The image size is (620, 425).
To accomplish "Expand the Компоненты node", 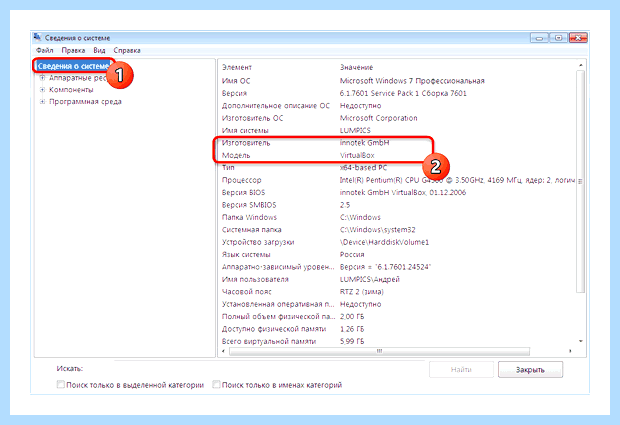I will tap(42, 90).
